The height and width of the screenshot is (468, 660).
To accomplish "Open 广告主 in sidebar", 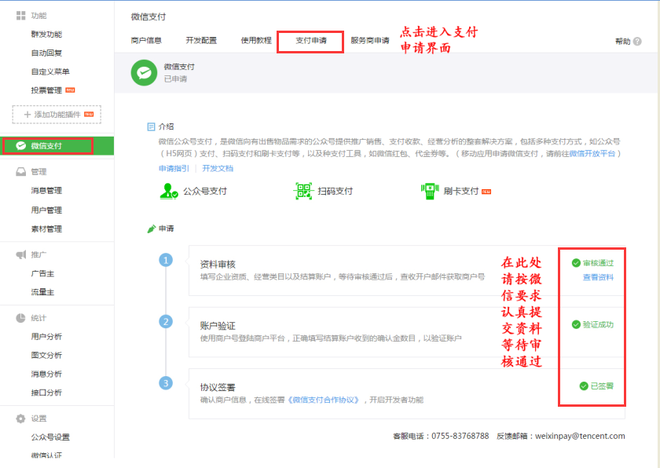I will pos(43,274).
